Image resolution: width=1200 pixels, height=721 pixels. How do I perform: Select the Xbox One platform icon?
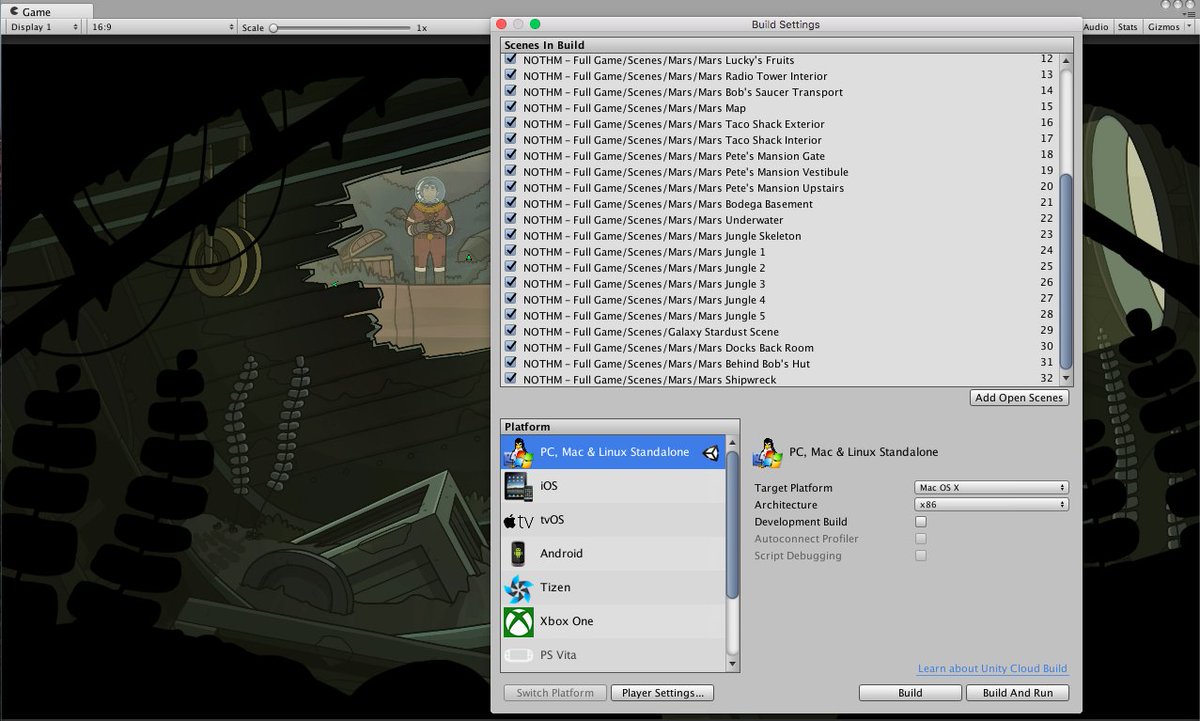(518, 621)
